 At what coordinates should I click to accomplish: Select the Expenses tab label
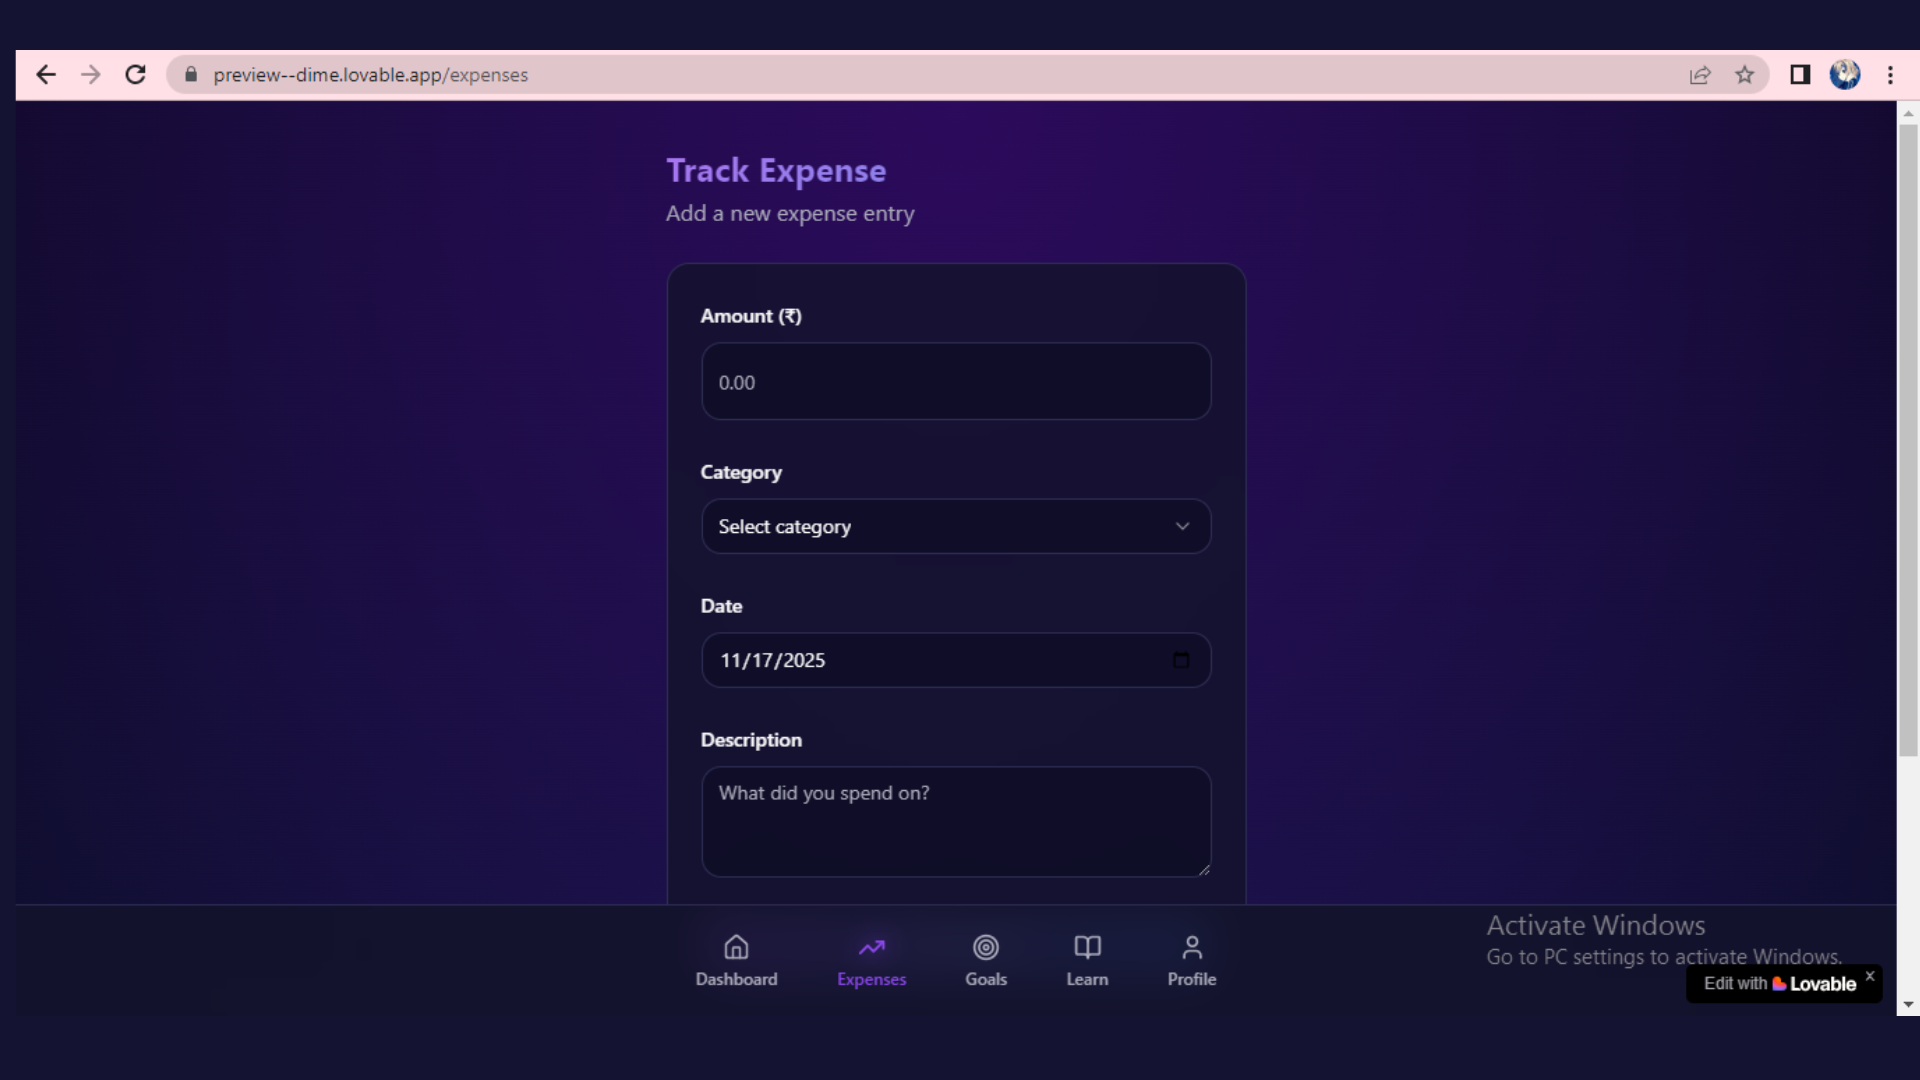click(x=871, y=979)
